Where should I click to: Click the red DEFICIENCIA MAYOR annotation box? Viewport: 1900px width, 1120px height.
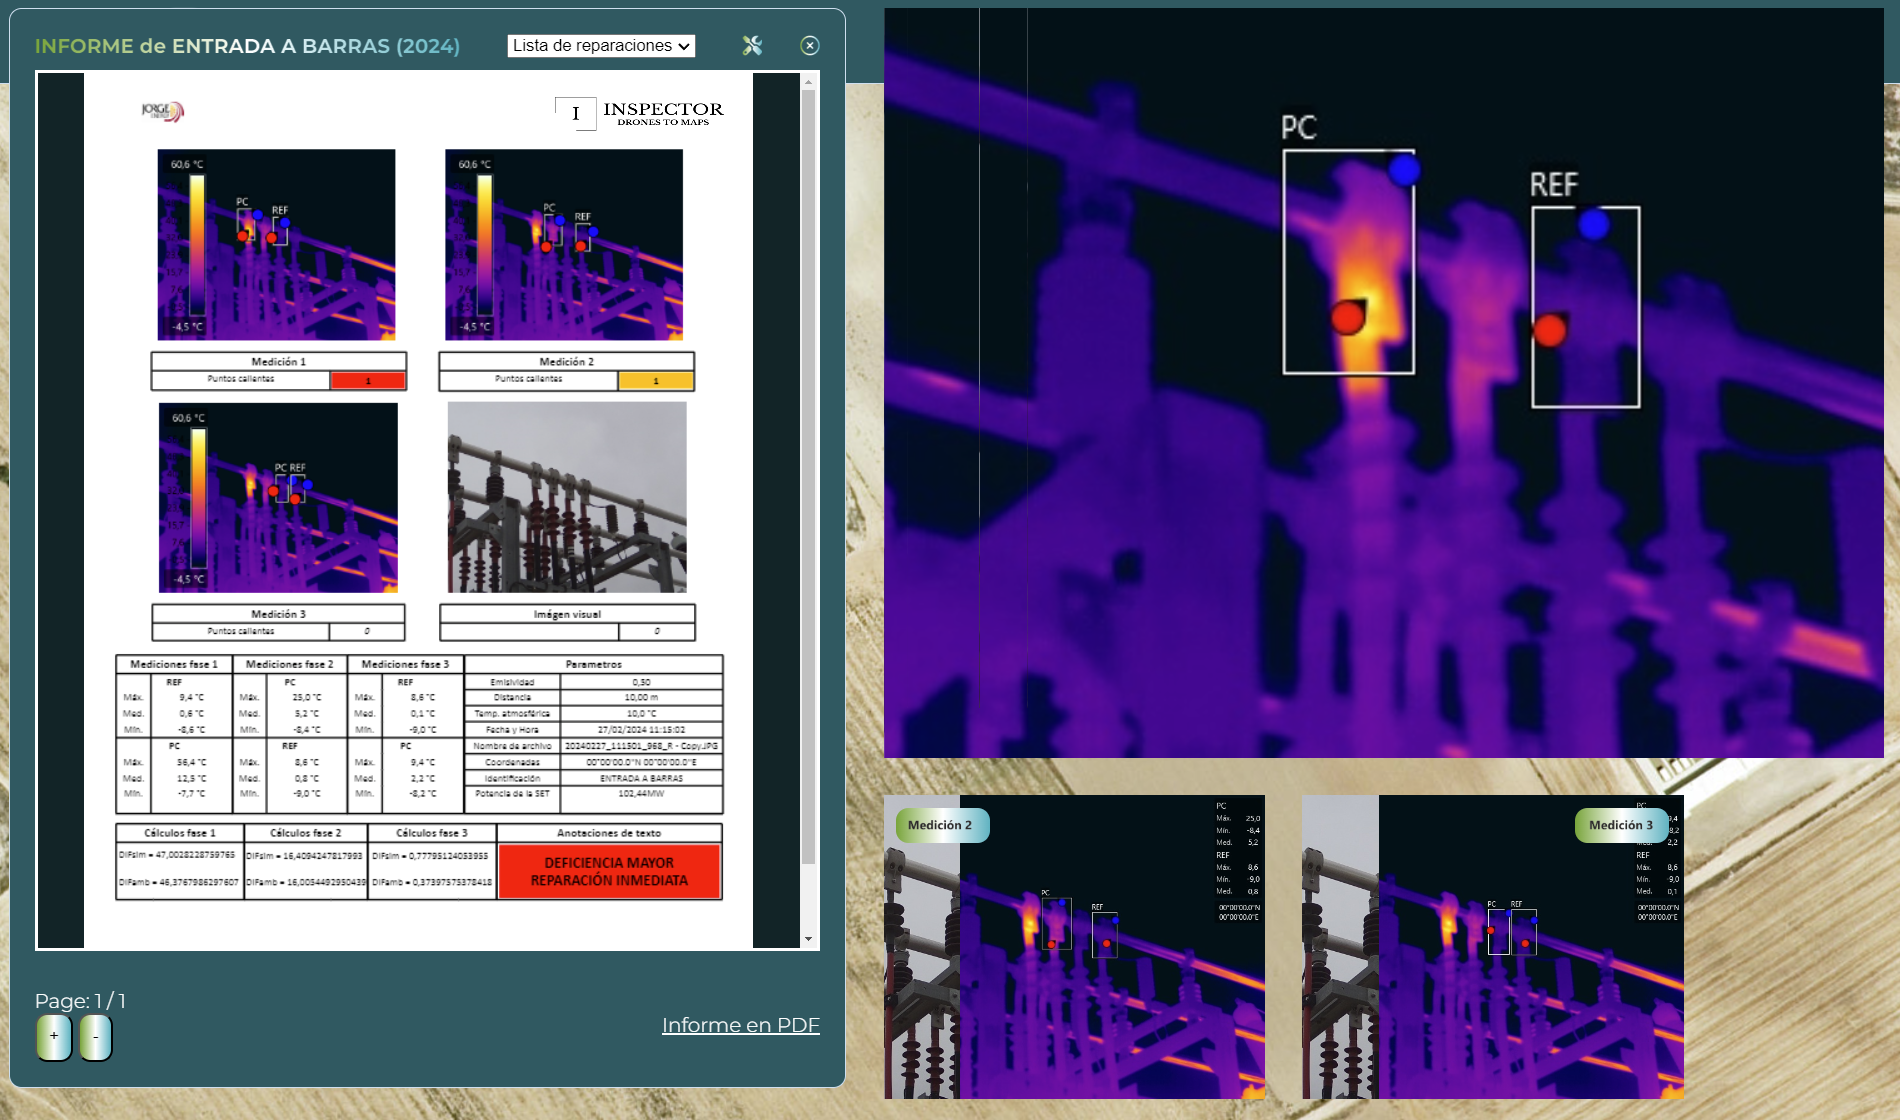click(x=609, y=871)
